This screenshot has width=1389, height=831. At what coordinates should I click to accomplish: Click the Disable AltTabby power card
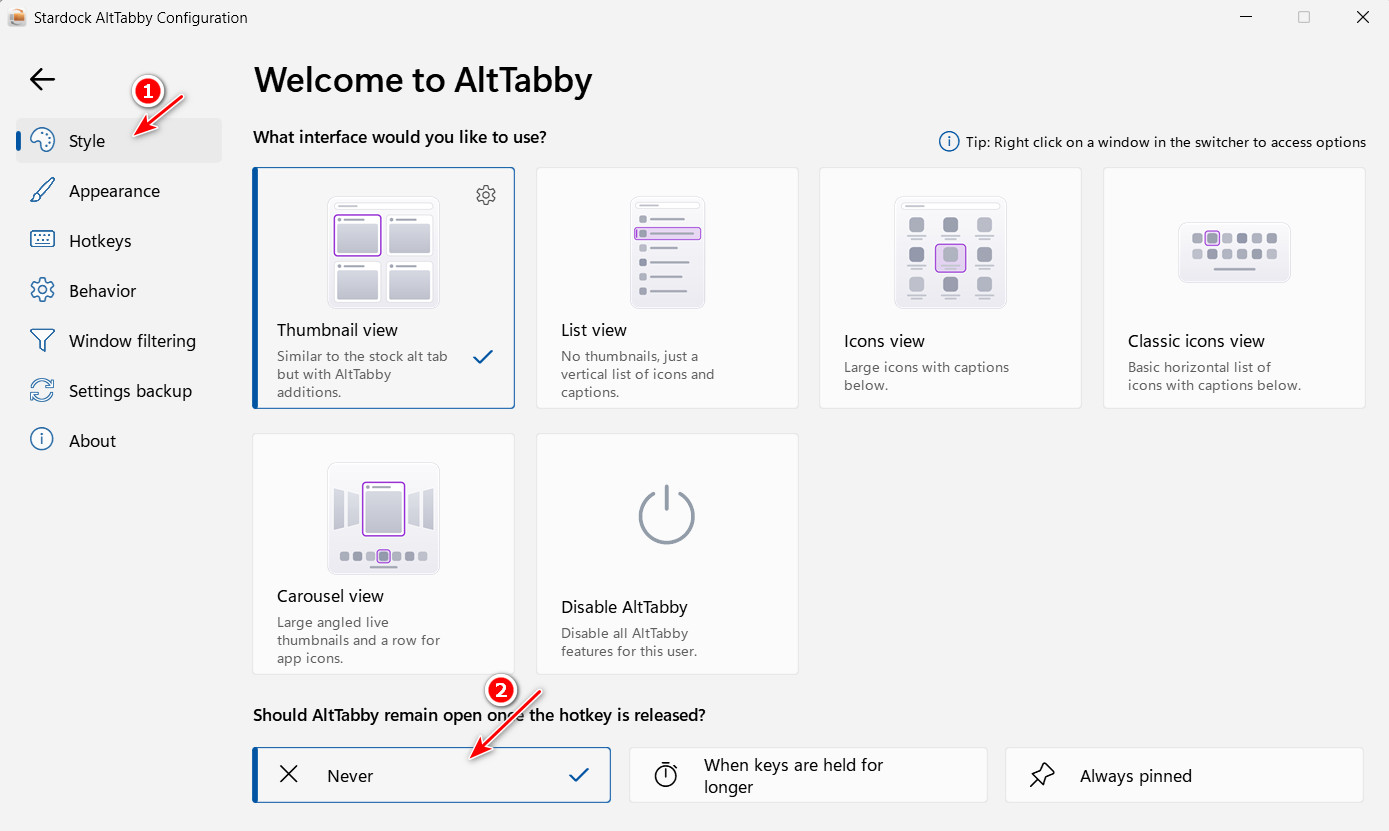(667, 554)
